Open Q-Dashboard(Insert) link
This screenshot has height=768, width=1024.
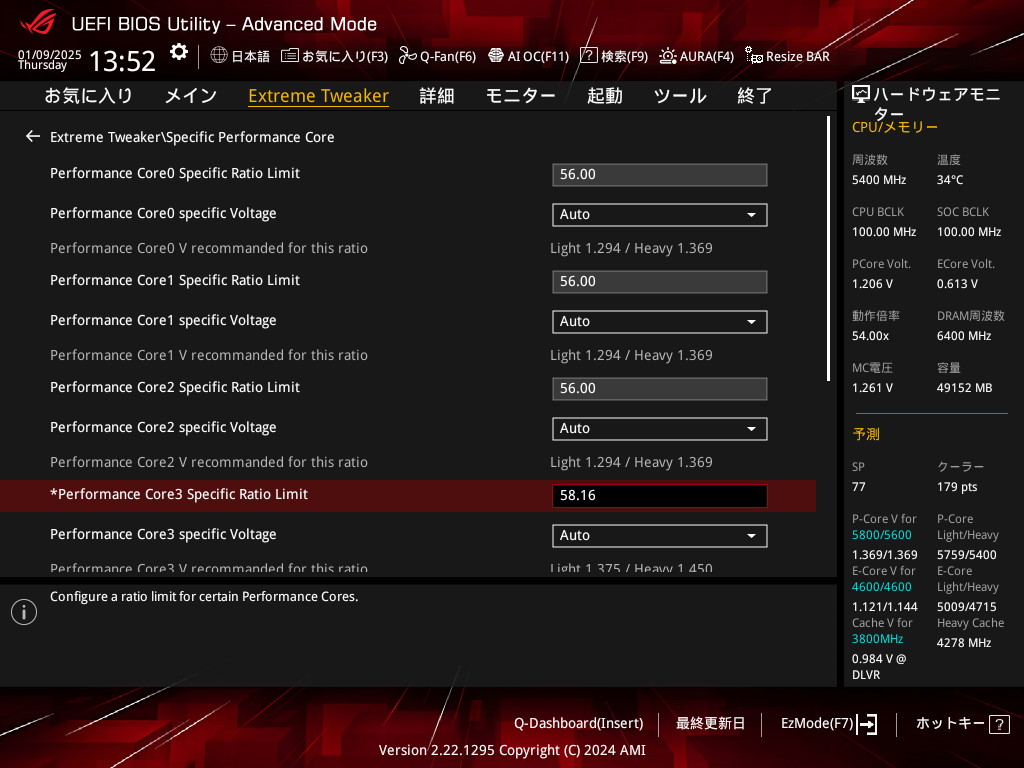point(578,723)
